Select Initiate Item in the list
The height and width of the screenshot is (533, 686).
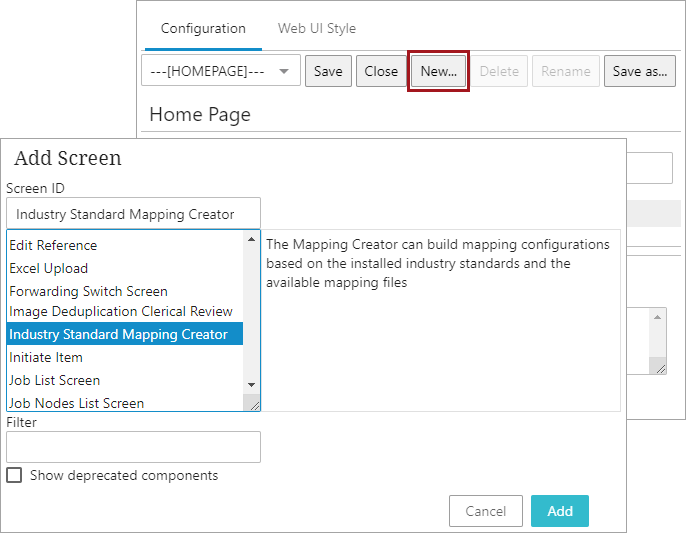click(125, 357)
